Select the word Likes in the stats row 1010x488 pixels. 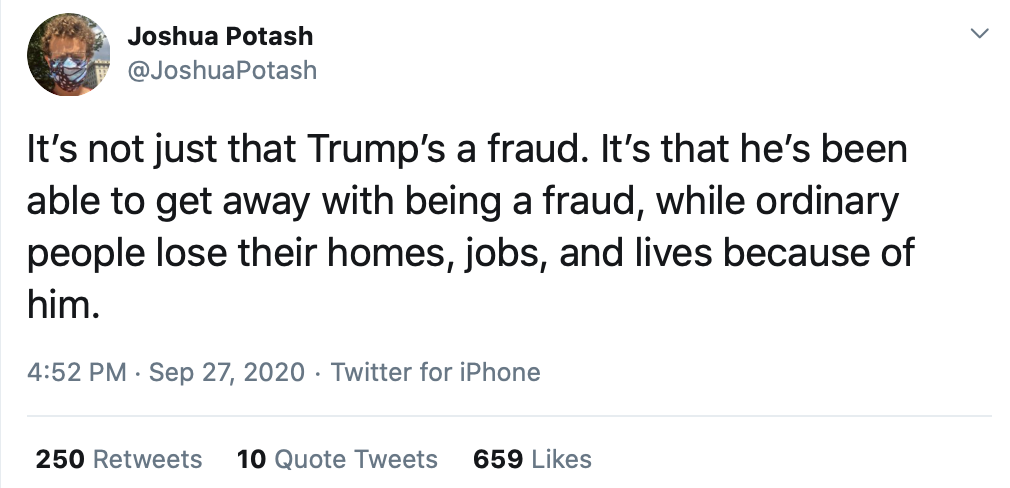pyautogui.click(x=561, y=459)
